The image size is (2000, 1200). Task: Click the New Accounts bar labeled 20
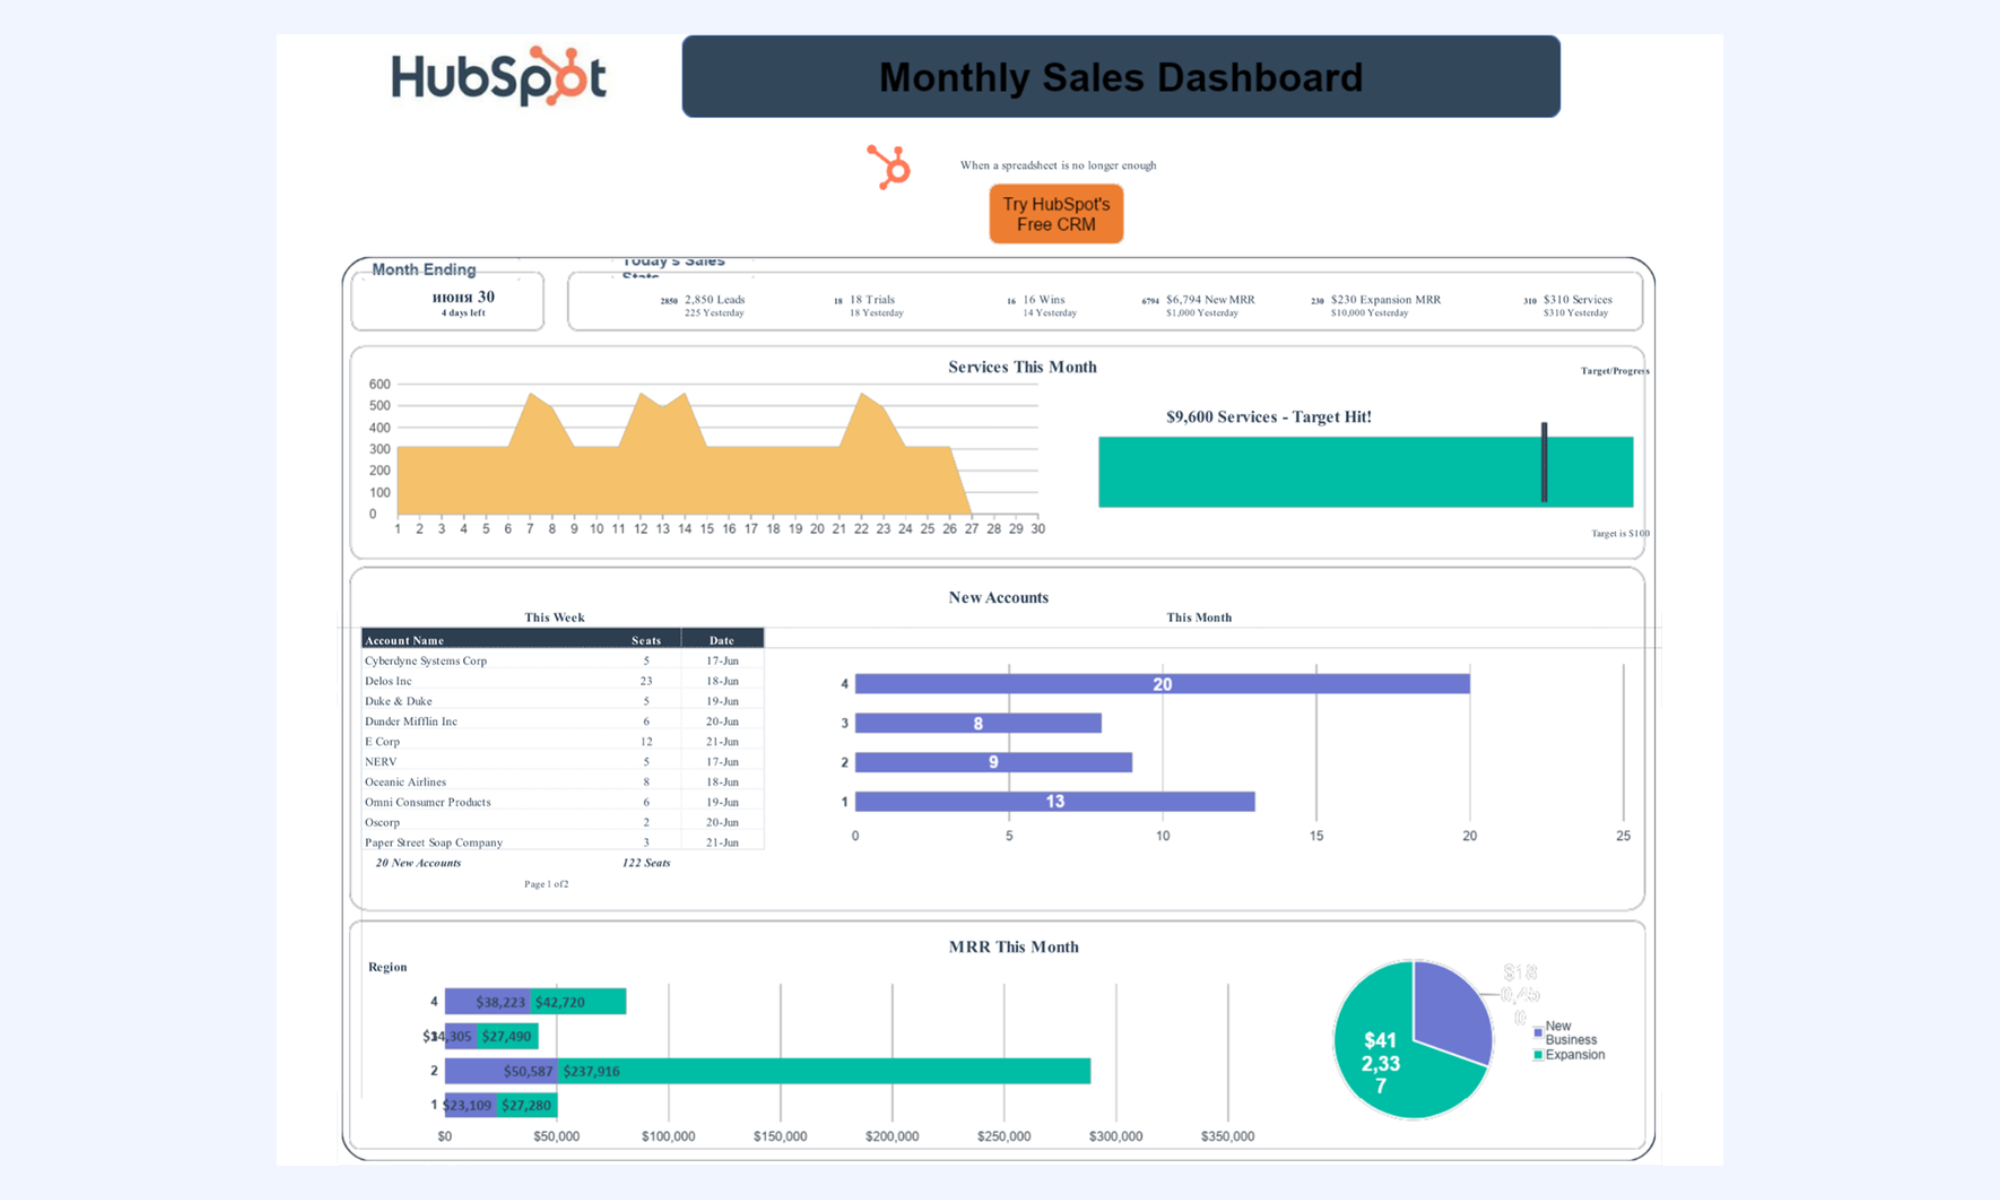point(1162,684)
